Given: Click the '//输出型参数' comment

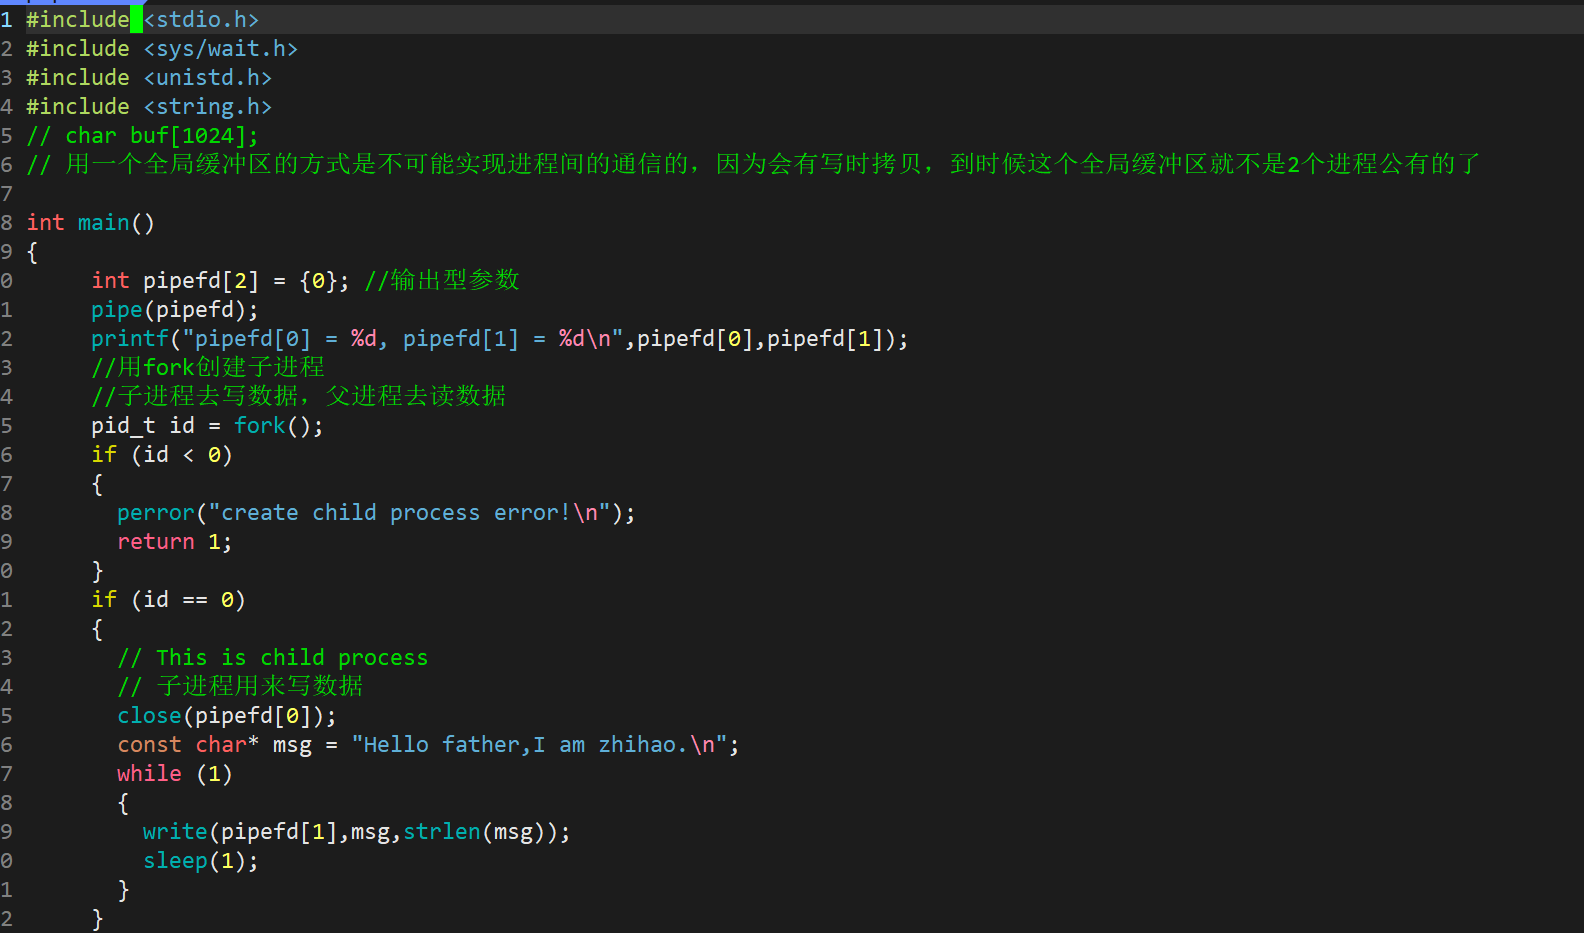Looking at the screenshot, I should (x=442, y=280).
